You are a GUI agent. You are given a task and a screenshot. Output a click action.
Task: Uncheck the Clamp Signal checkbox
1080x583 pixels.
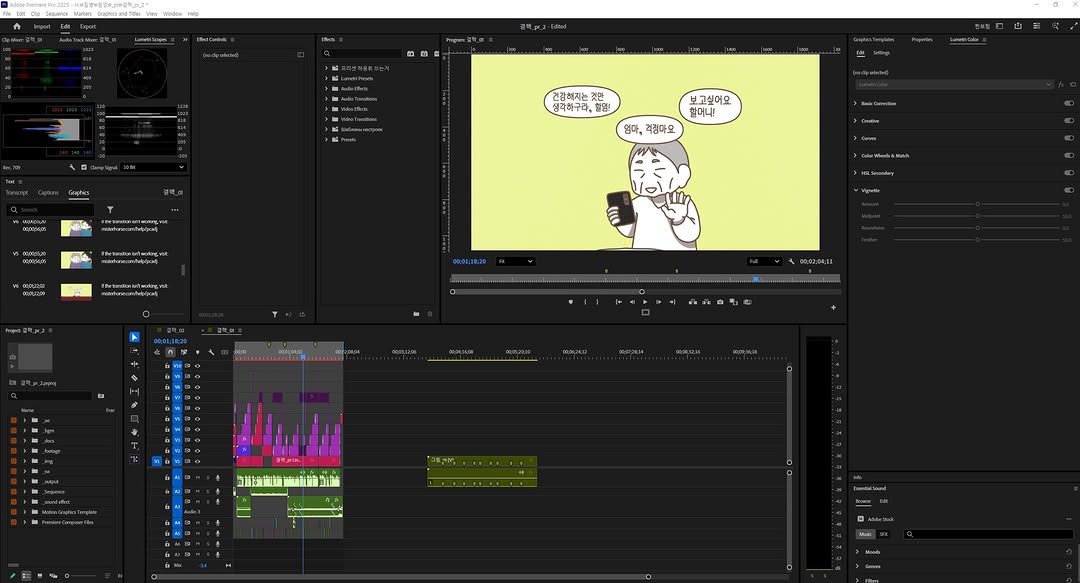coord(84,168)
